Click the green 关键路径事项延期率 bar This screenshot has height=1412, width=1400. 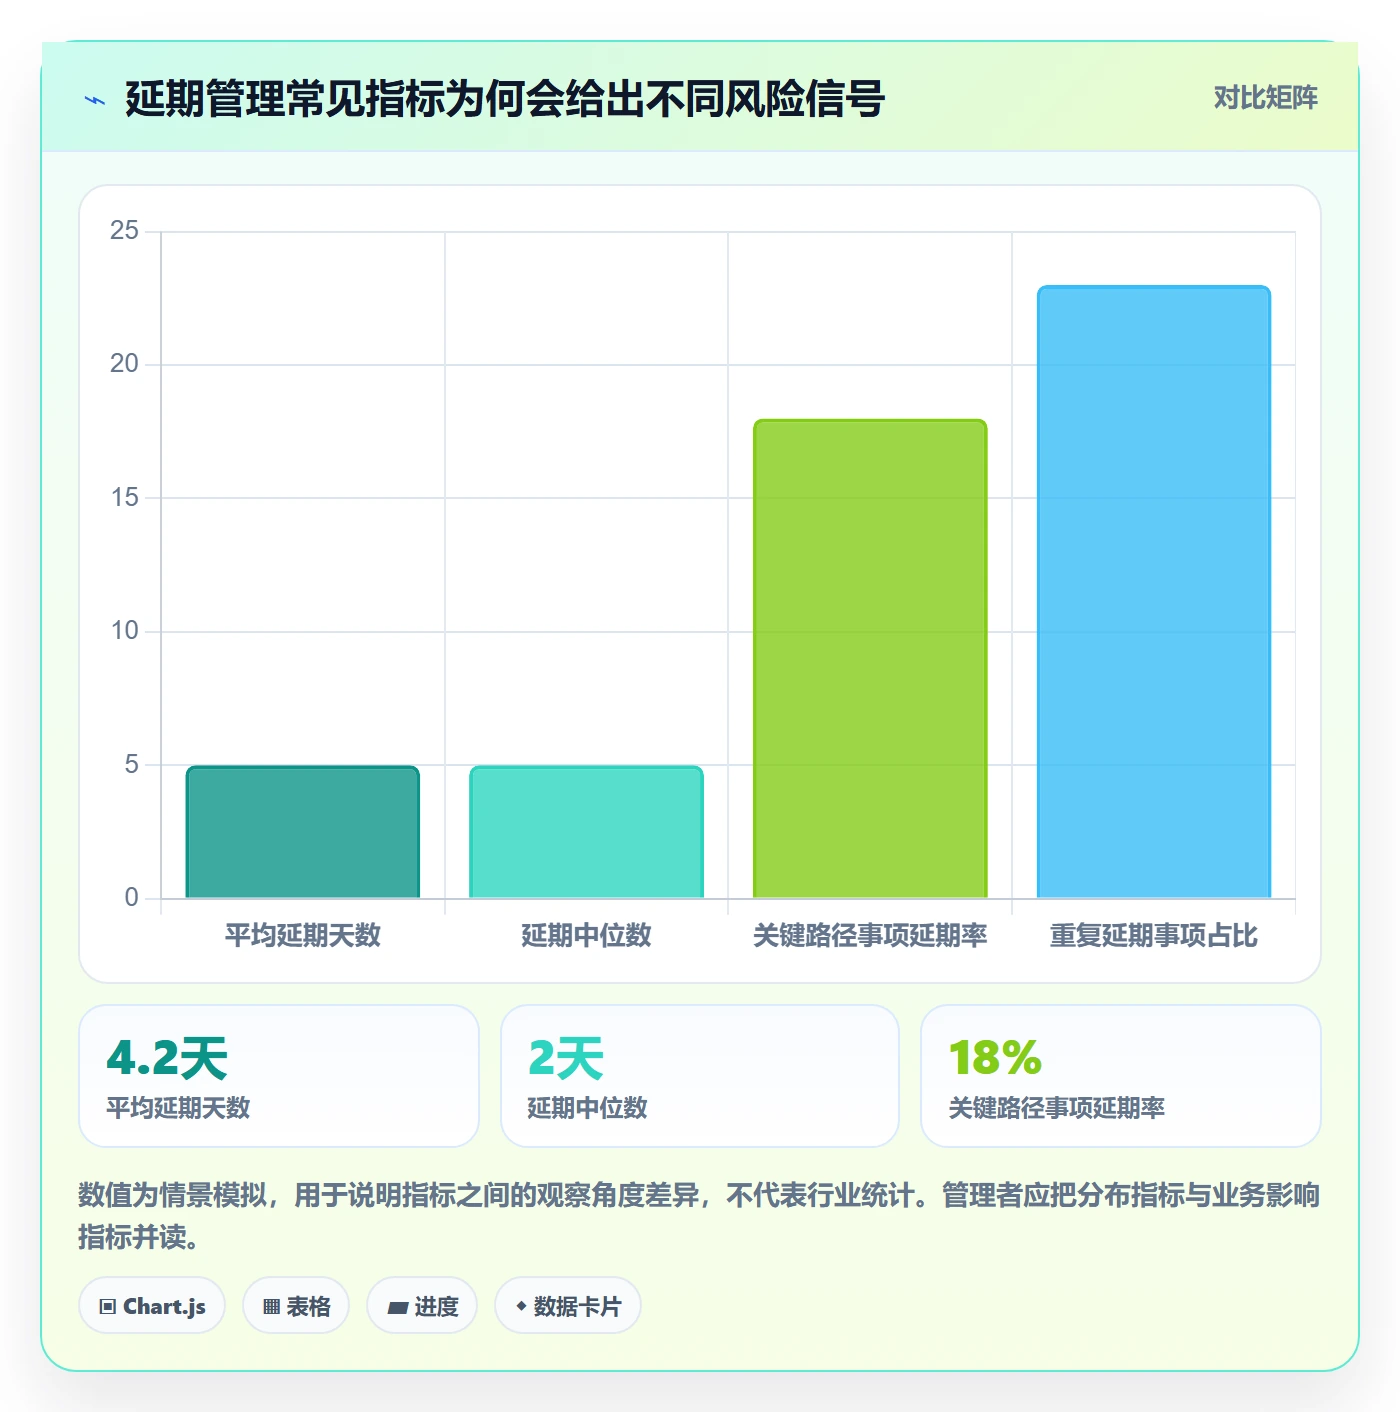pyautogui.click(x=870, y=659)
